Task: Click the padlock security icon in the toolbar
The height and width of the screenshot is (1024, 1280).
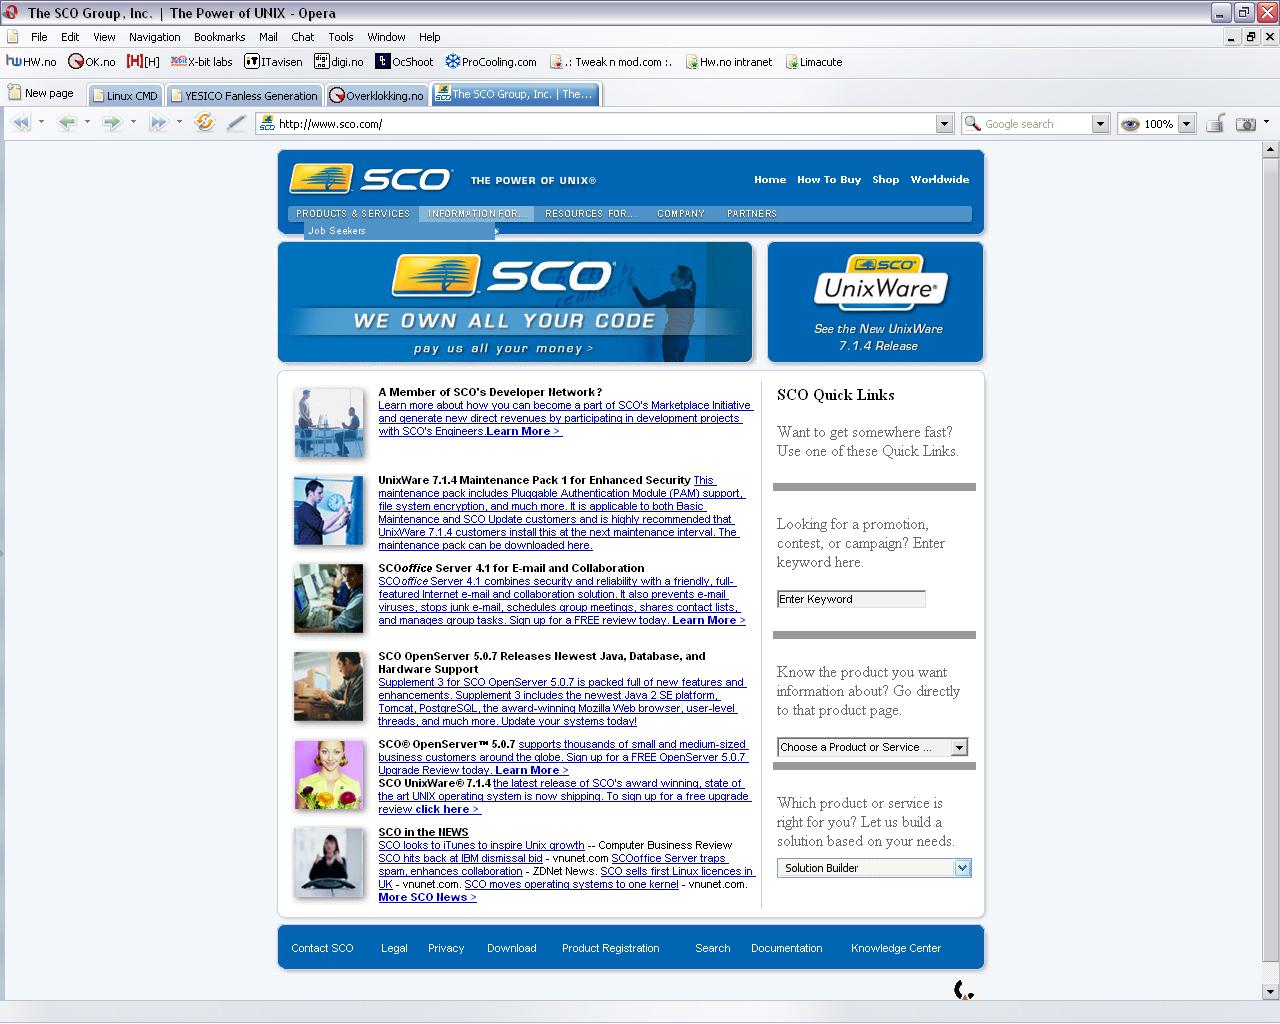Action: tap(1215, 124)
